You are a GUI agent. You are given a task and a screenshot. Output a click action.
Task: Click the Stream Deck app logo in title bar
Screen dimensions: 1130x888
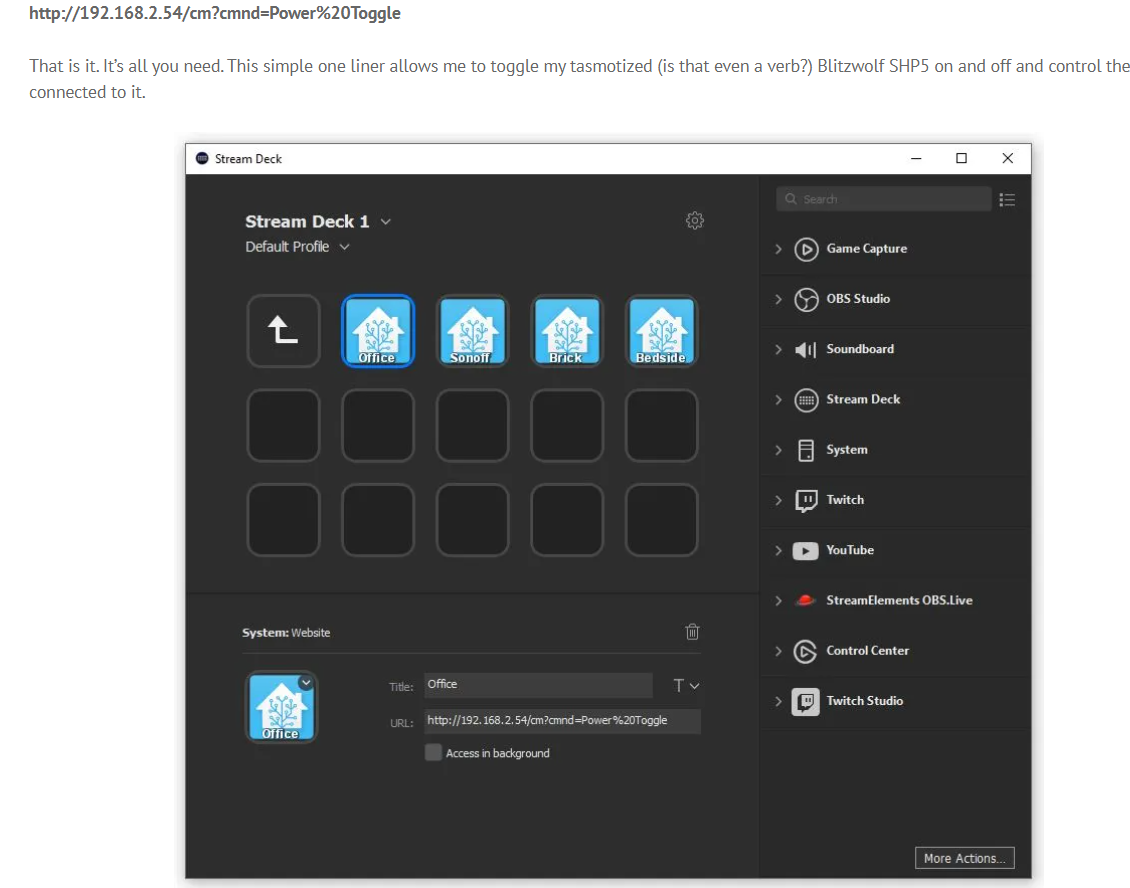click(203, 159)
